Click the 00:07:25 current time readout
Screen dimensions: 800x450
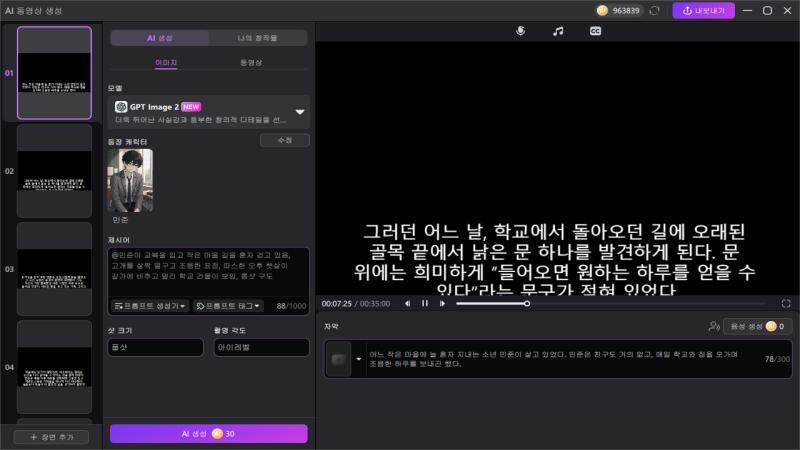[x=337, y=304]
